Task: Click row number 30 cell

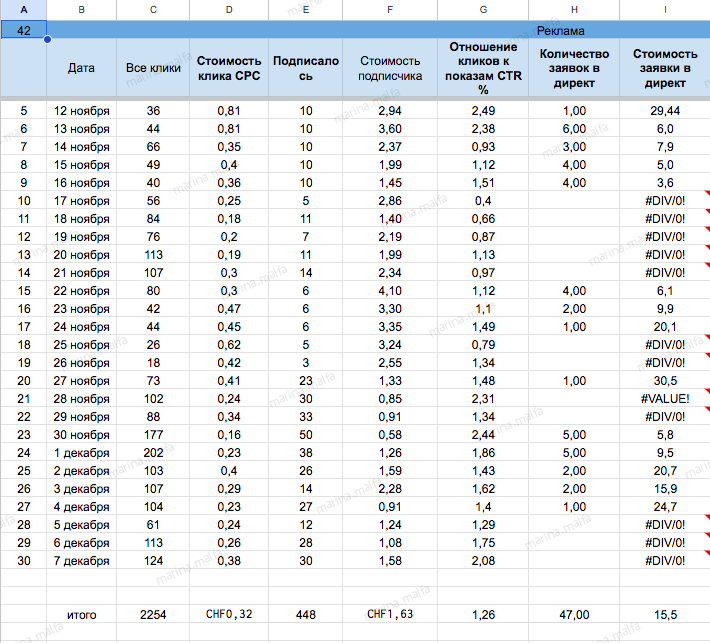Action: pyautogui.click(x=24, y=561)
